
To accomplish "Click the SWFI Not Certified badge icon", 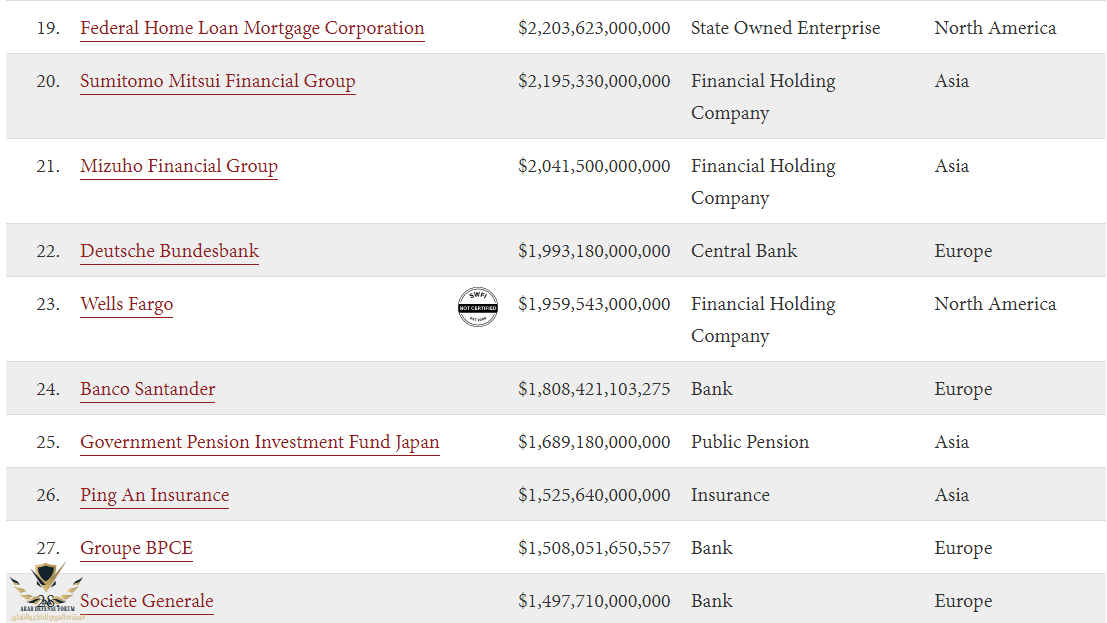I will 478,307.
